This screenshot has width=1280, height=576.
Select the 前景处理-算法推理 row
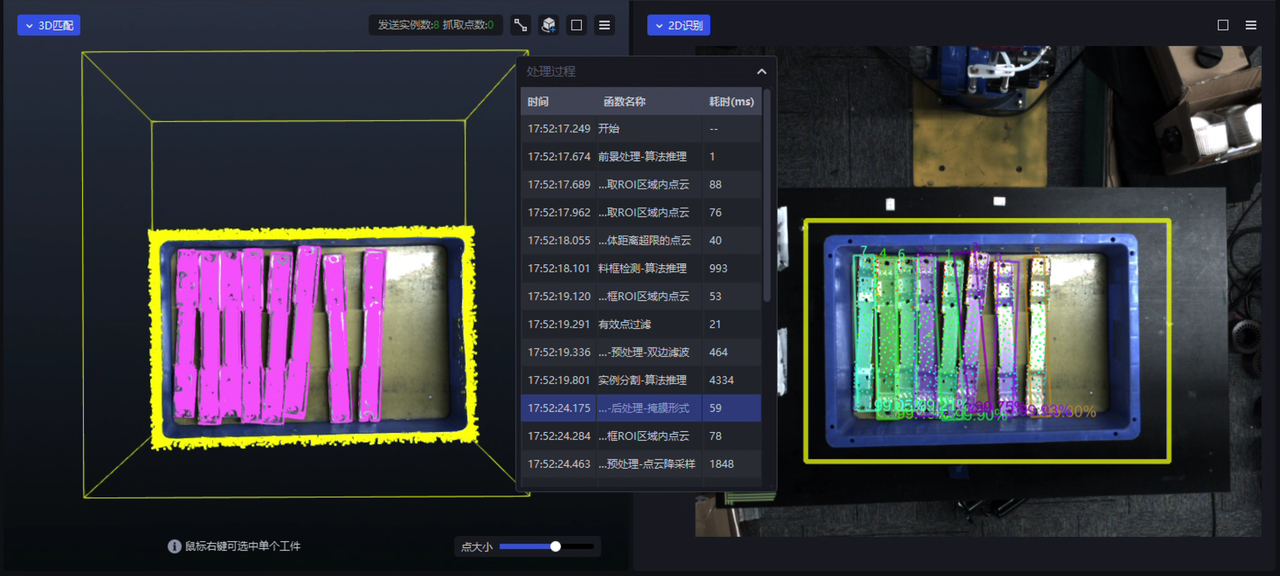point(641,156)
